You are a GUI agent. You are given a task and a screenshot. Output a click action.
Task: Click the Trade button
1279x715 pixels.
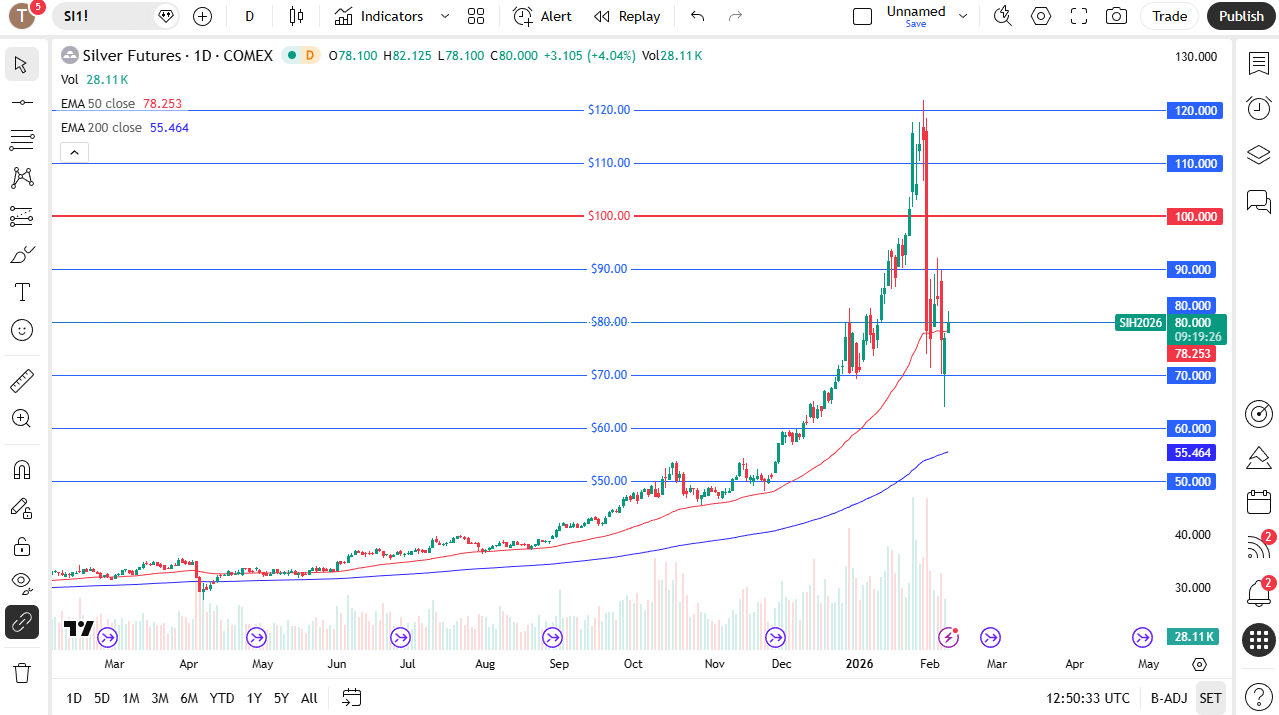[x=1169, y=16]
